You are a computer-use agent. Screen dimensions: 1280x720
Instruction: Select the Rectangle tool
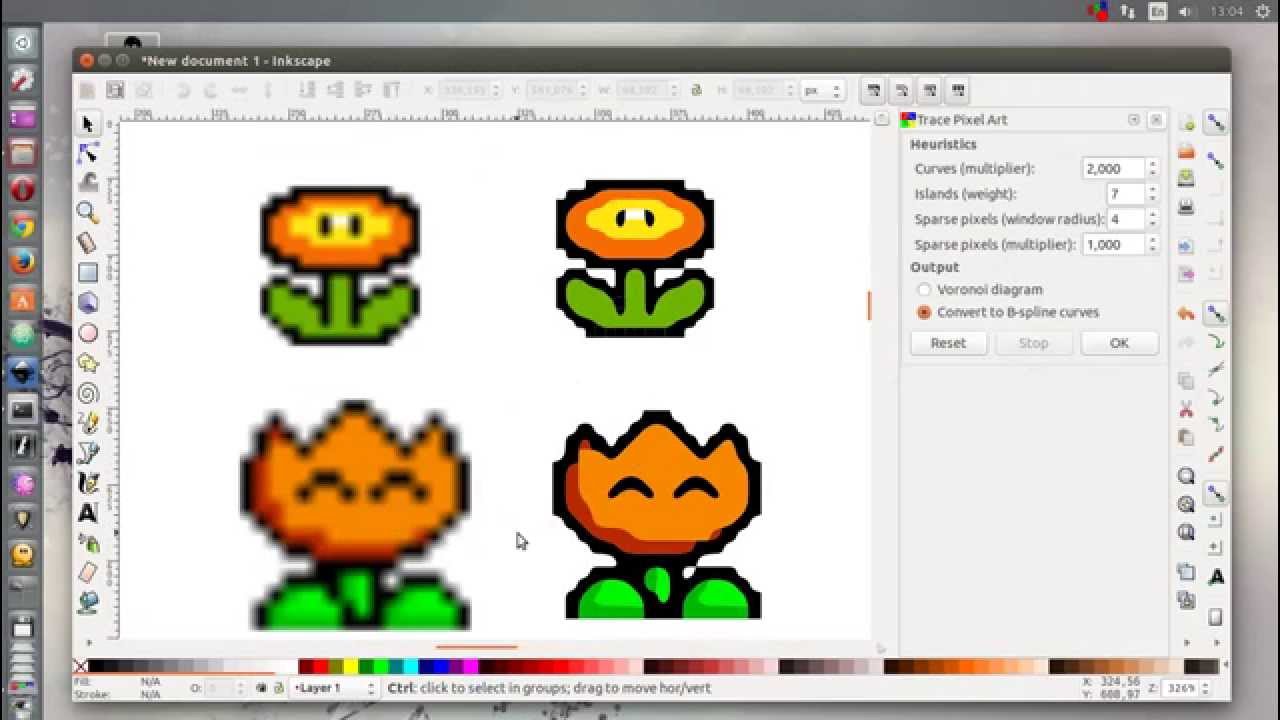point(88,272)
